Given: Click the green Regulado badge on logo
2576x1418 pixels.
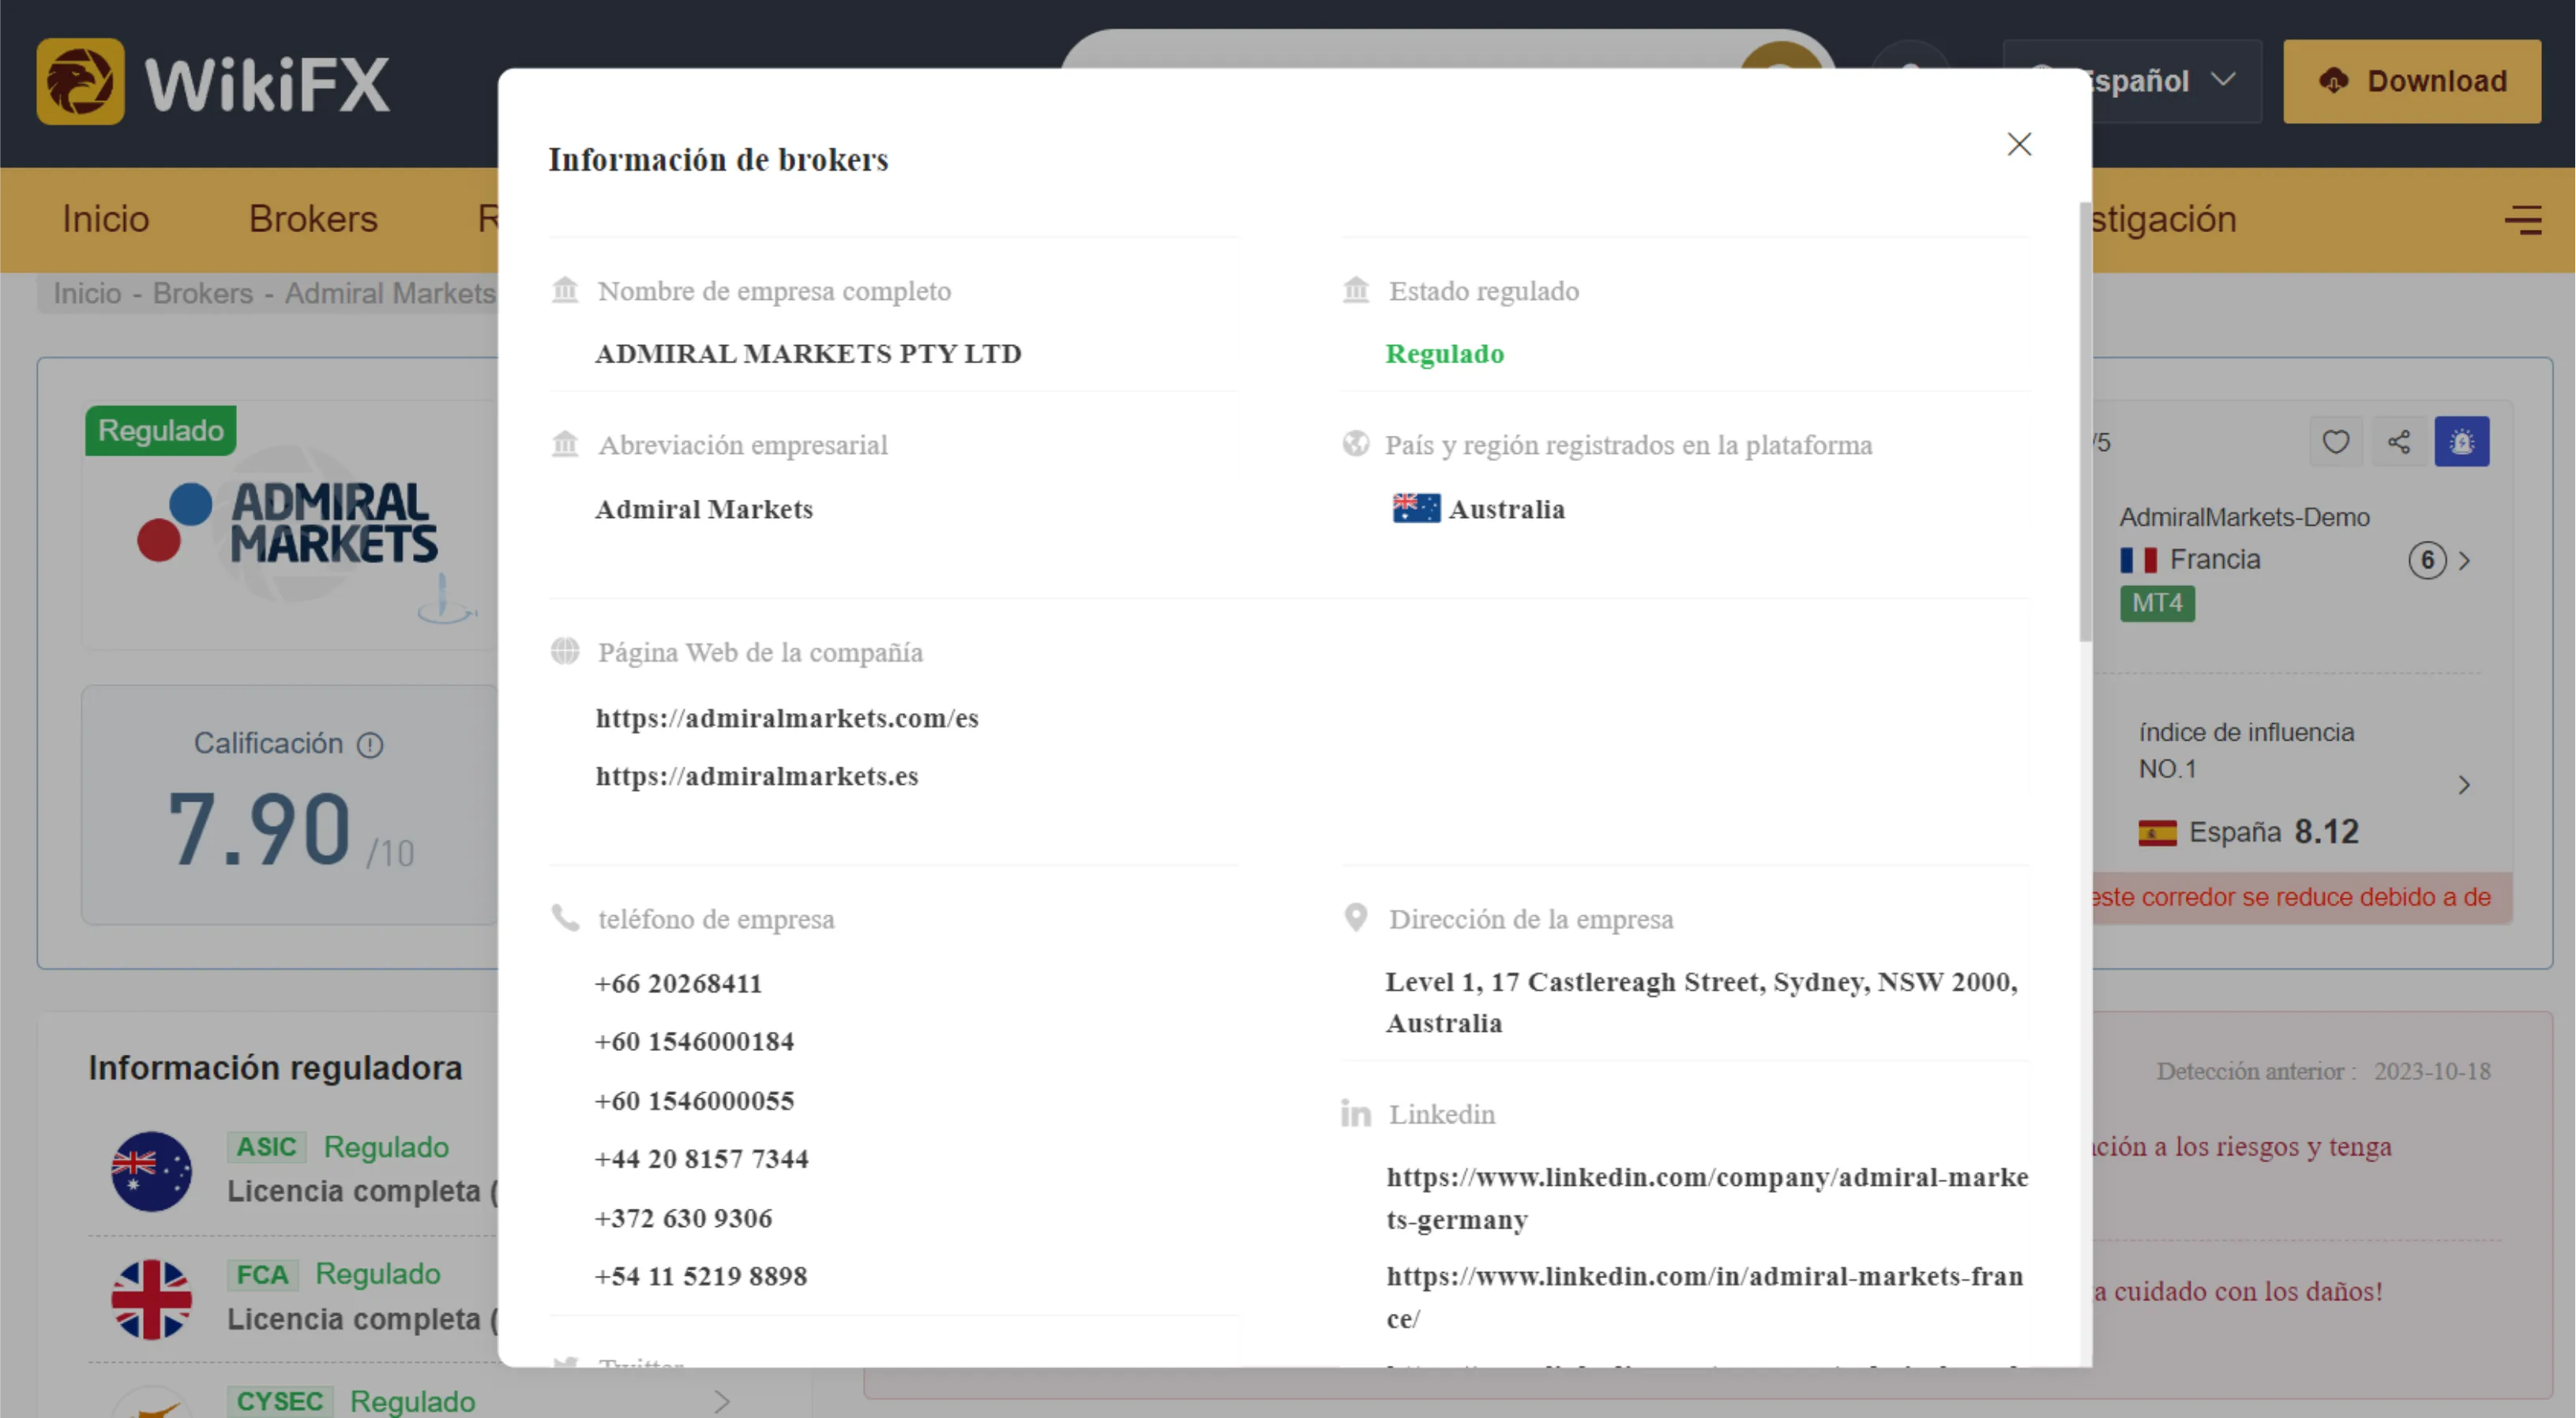Looking at the screenshot, I should click(x=161, y=430).
